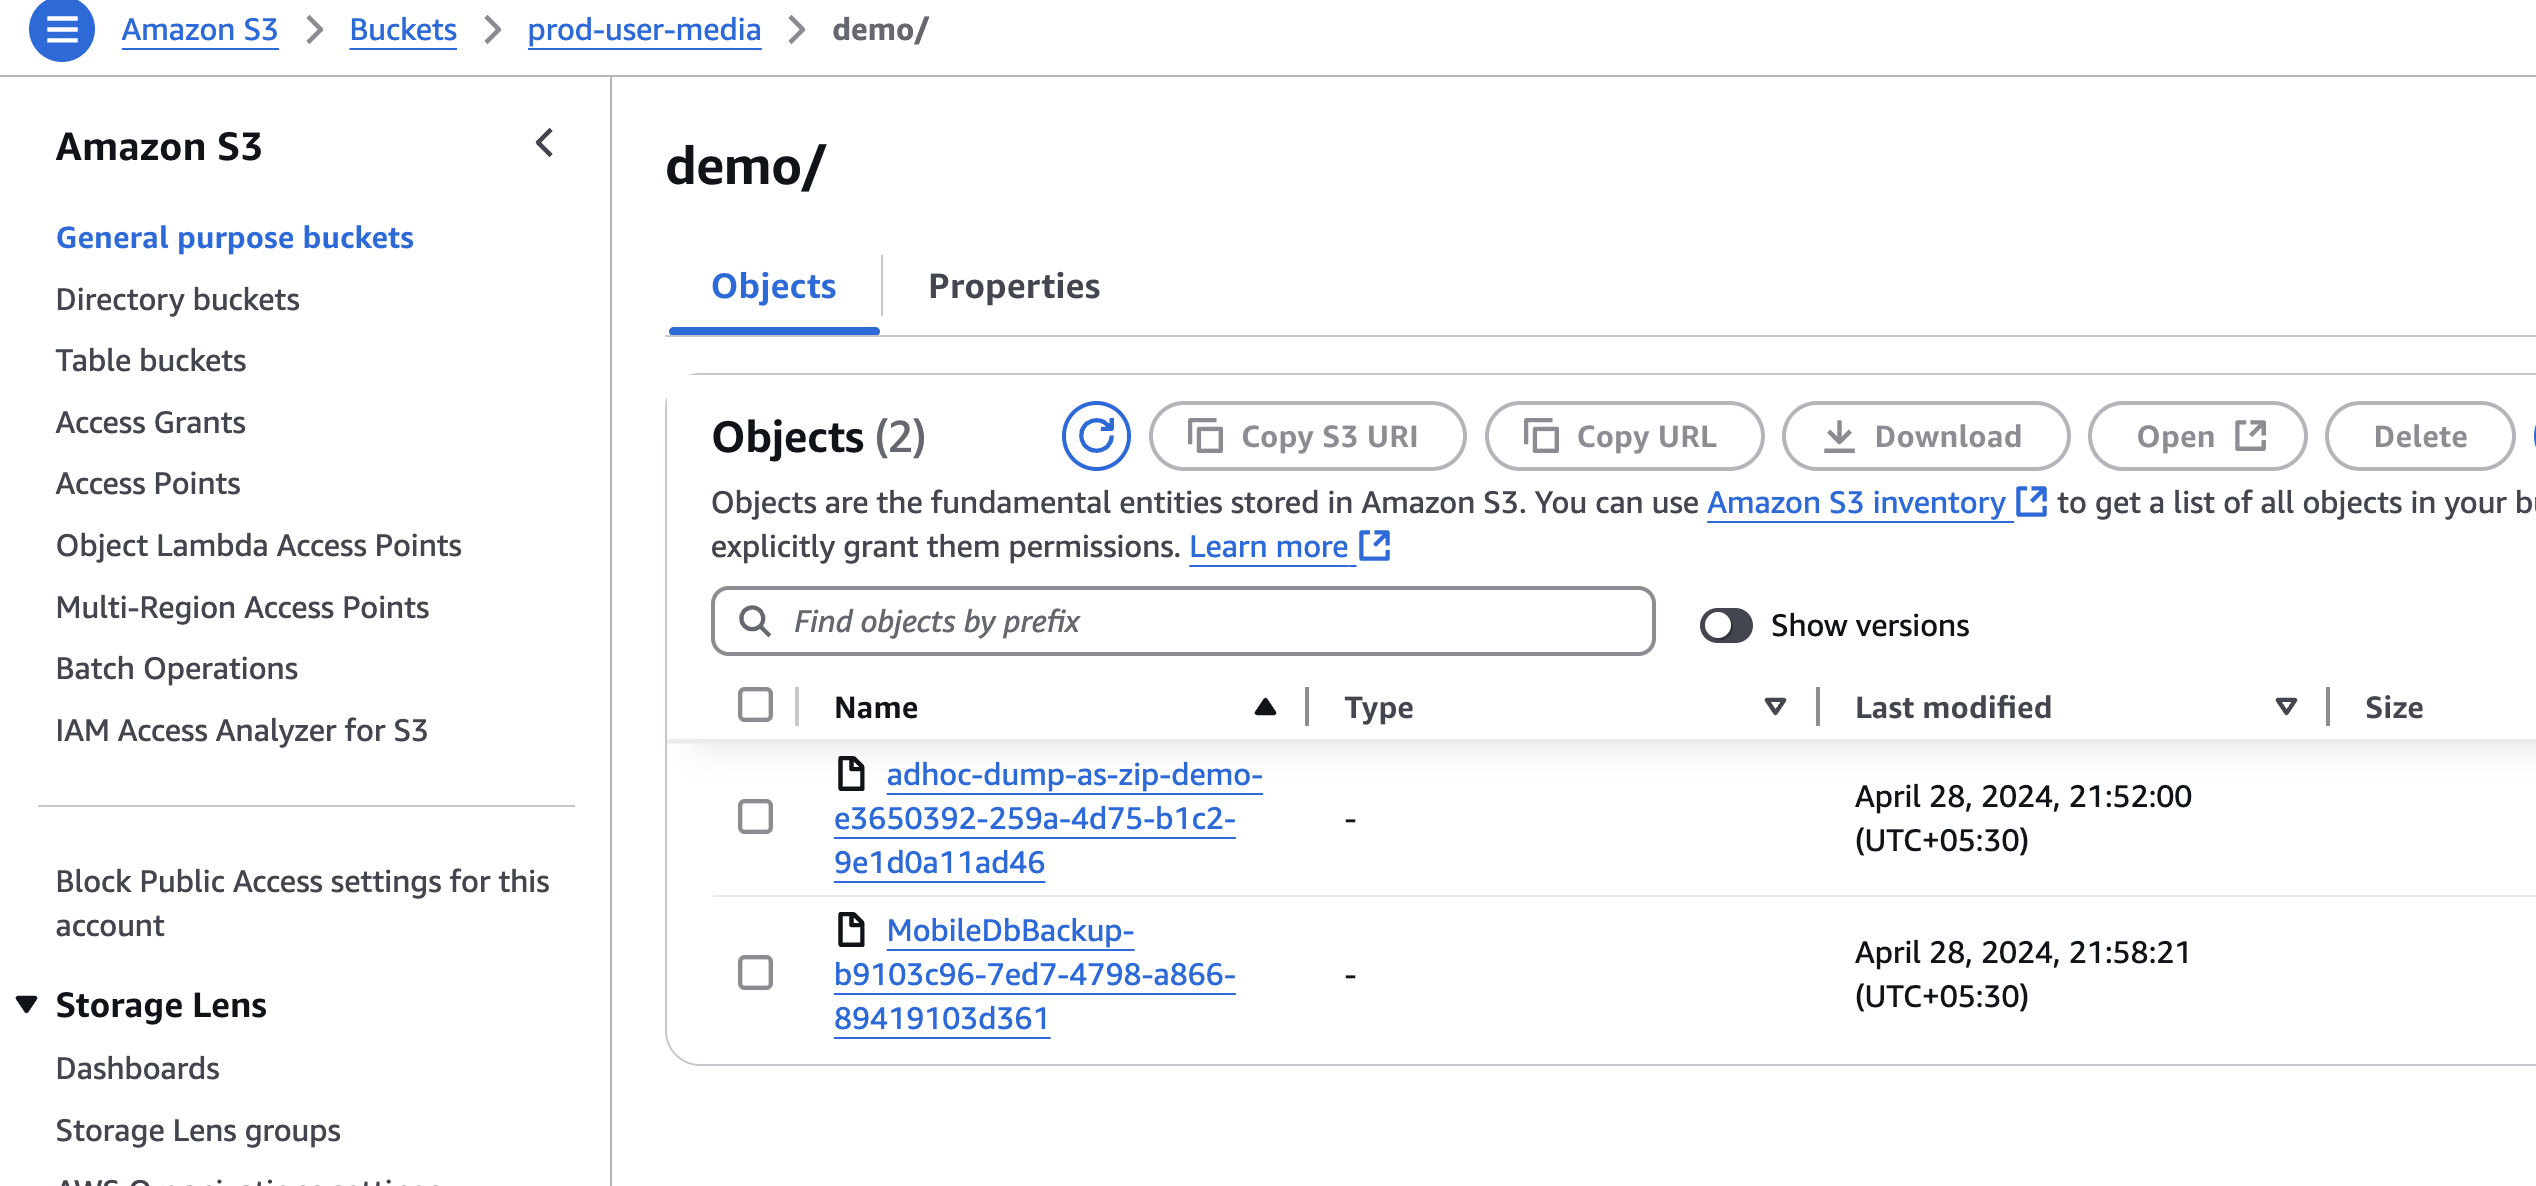Click the Type column header text
This screenshot has height=1186, width=2536.
coord(1379,707)
